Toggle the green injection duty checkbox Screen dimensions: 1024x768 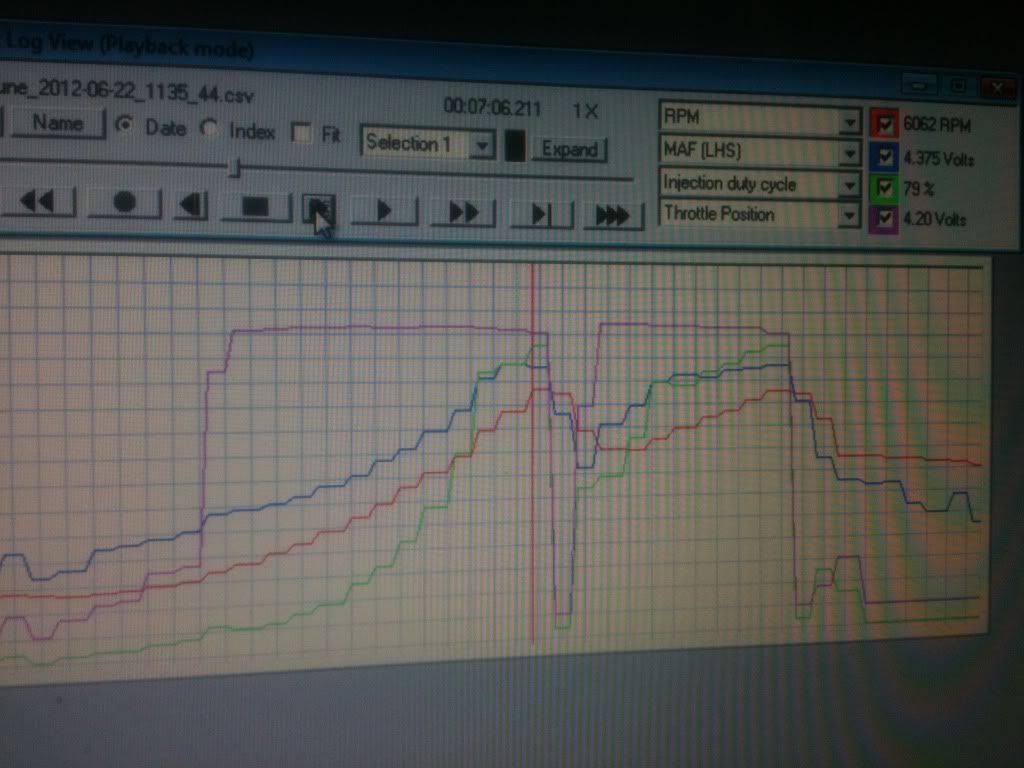coord(885,188)
